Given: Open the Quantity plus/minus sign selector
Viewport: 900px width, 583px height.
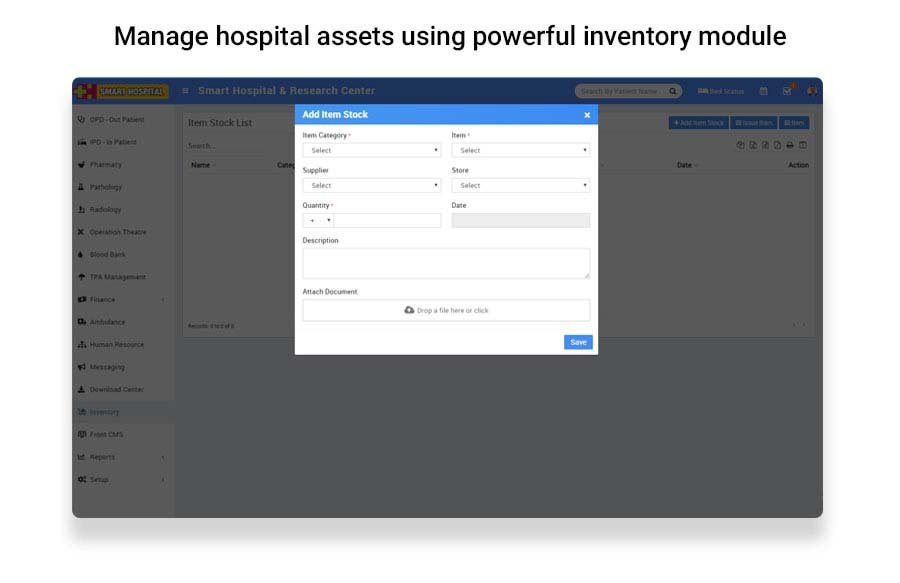Looking at the screenshot, I should pos(319,220).
